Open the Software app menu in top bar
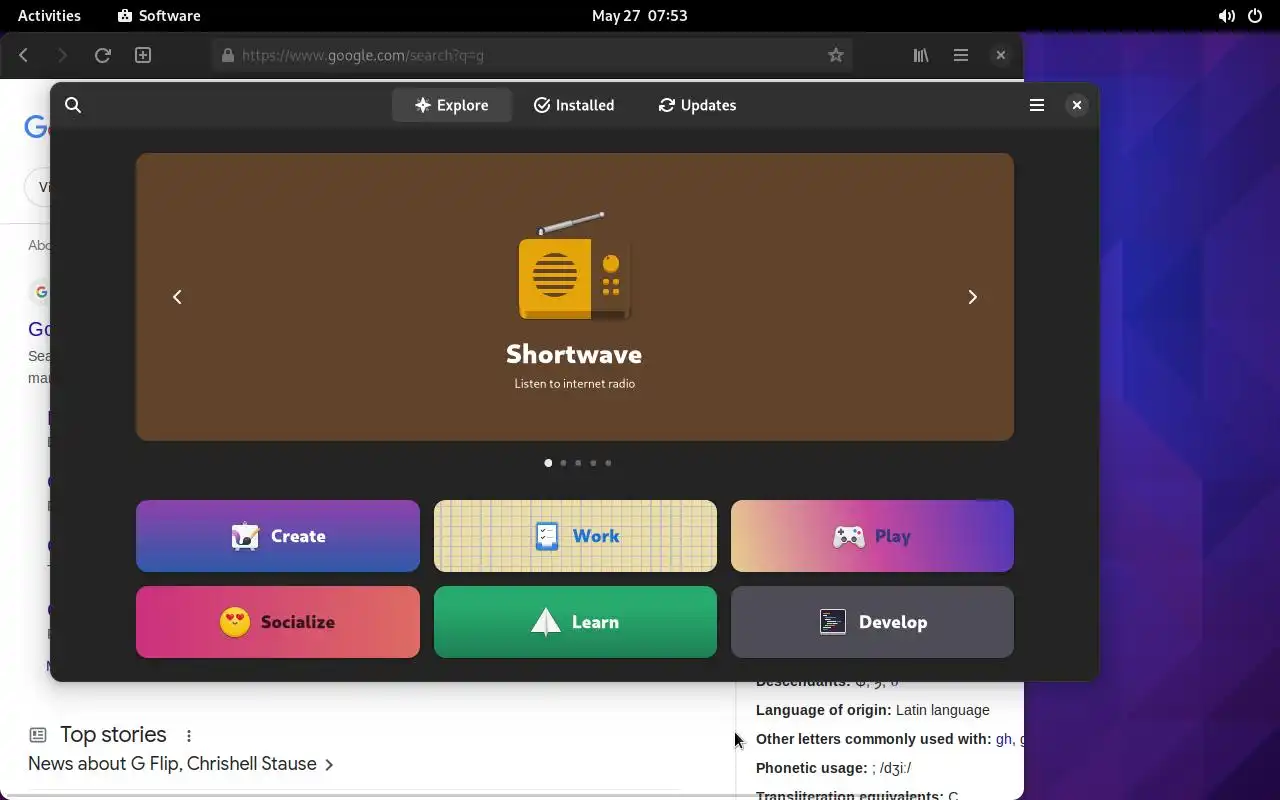The width and height of the screenshot is (1280, 800). click(159, 15)
